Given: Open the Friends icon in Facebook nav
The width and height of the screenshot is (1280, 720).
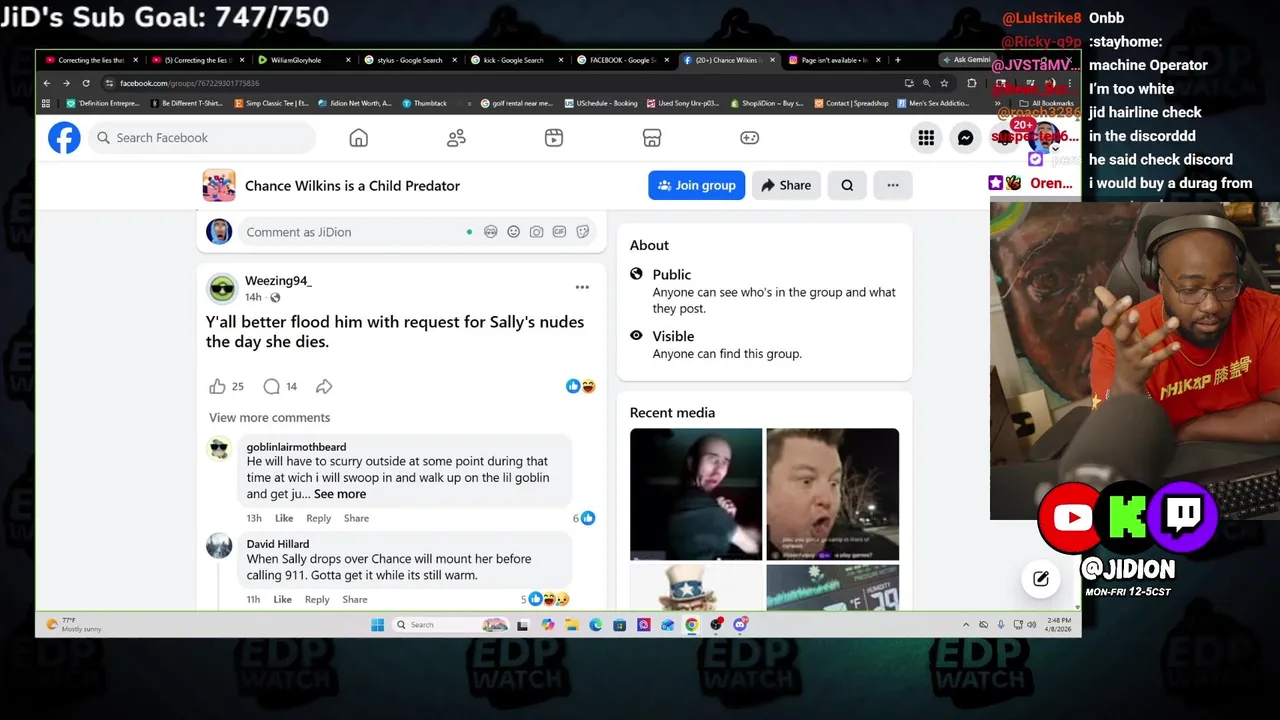Looking at the screenshot, I should pos(456,138).
